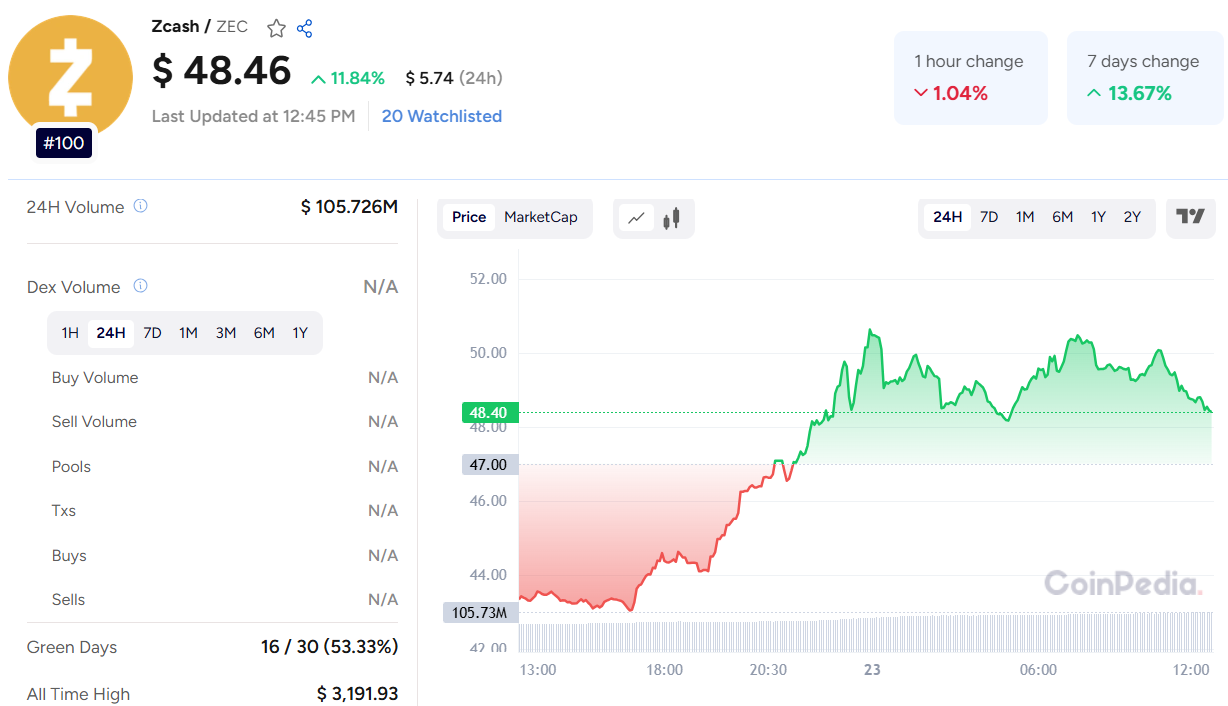The height and width of the screenshot is (706, 1228).
Task: Open TradingView chart icon
Action: coord(1190,217)
